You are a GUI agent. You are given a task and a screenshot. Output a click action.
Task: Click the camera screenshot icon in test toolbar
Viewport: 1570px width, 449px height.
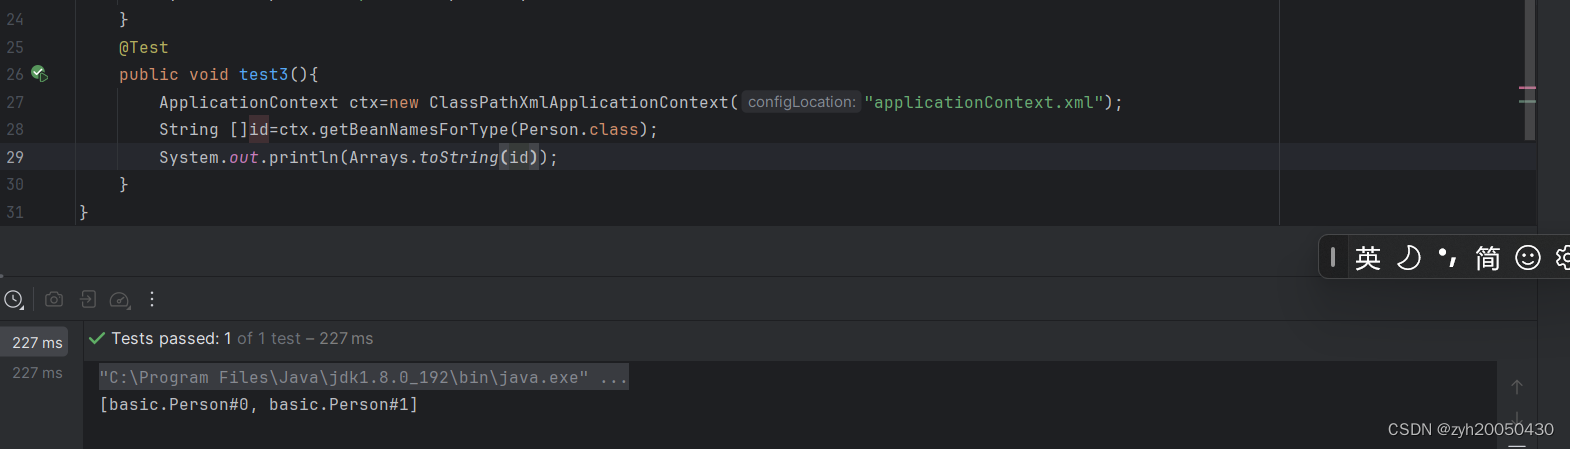tap(54, 299)
